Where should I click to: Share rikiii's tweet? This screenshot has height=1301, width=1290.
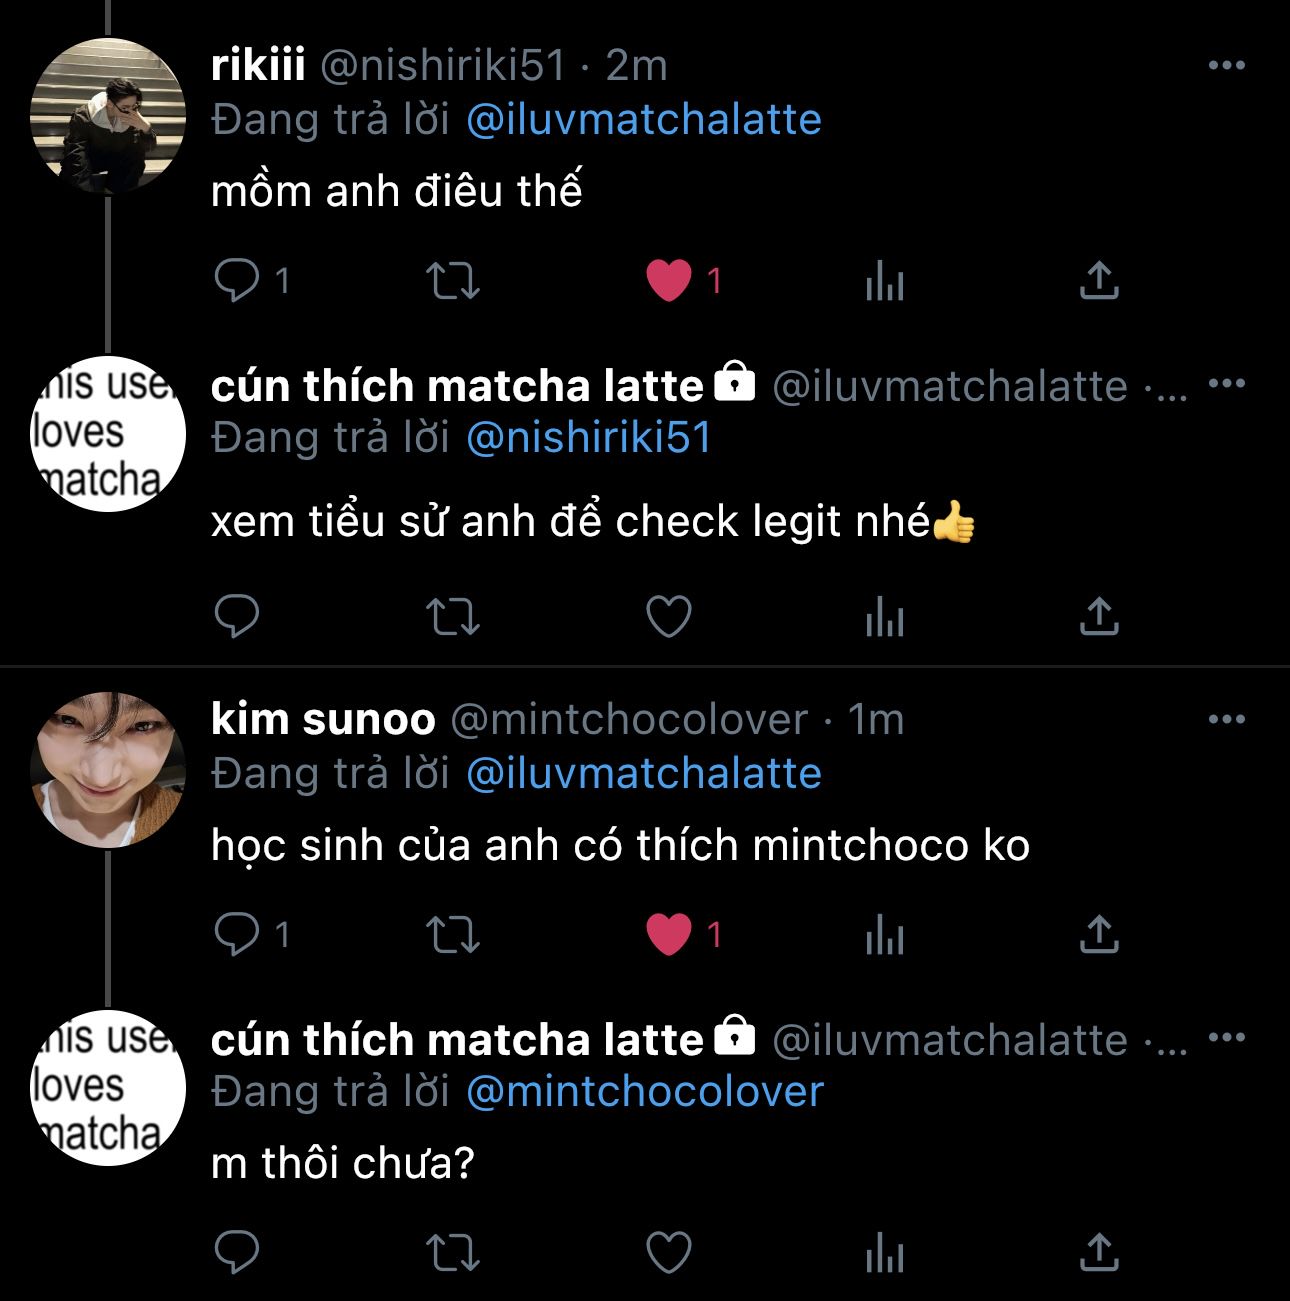1098,281
